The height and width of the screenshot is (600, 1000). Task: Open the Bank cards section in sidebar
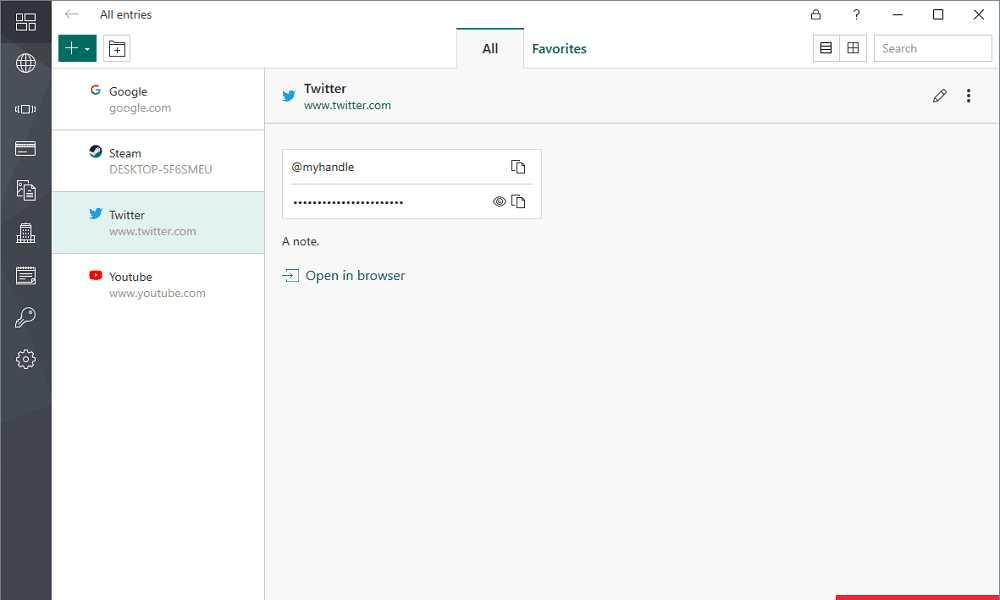(26, 149)
